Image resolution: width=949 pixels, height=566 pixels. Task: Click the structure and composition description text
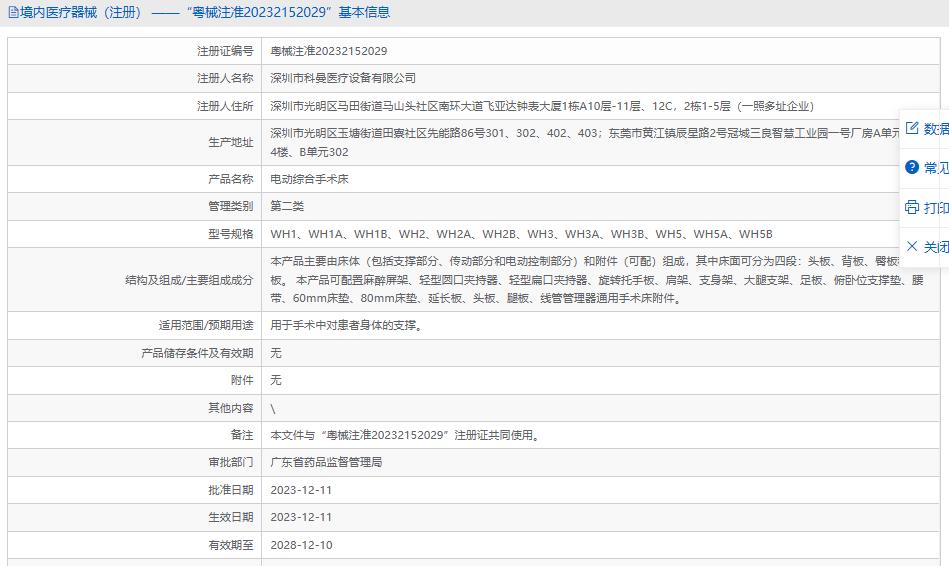[597, 280]
